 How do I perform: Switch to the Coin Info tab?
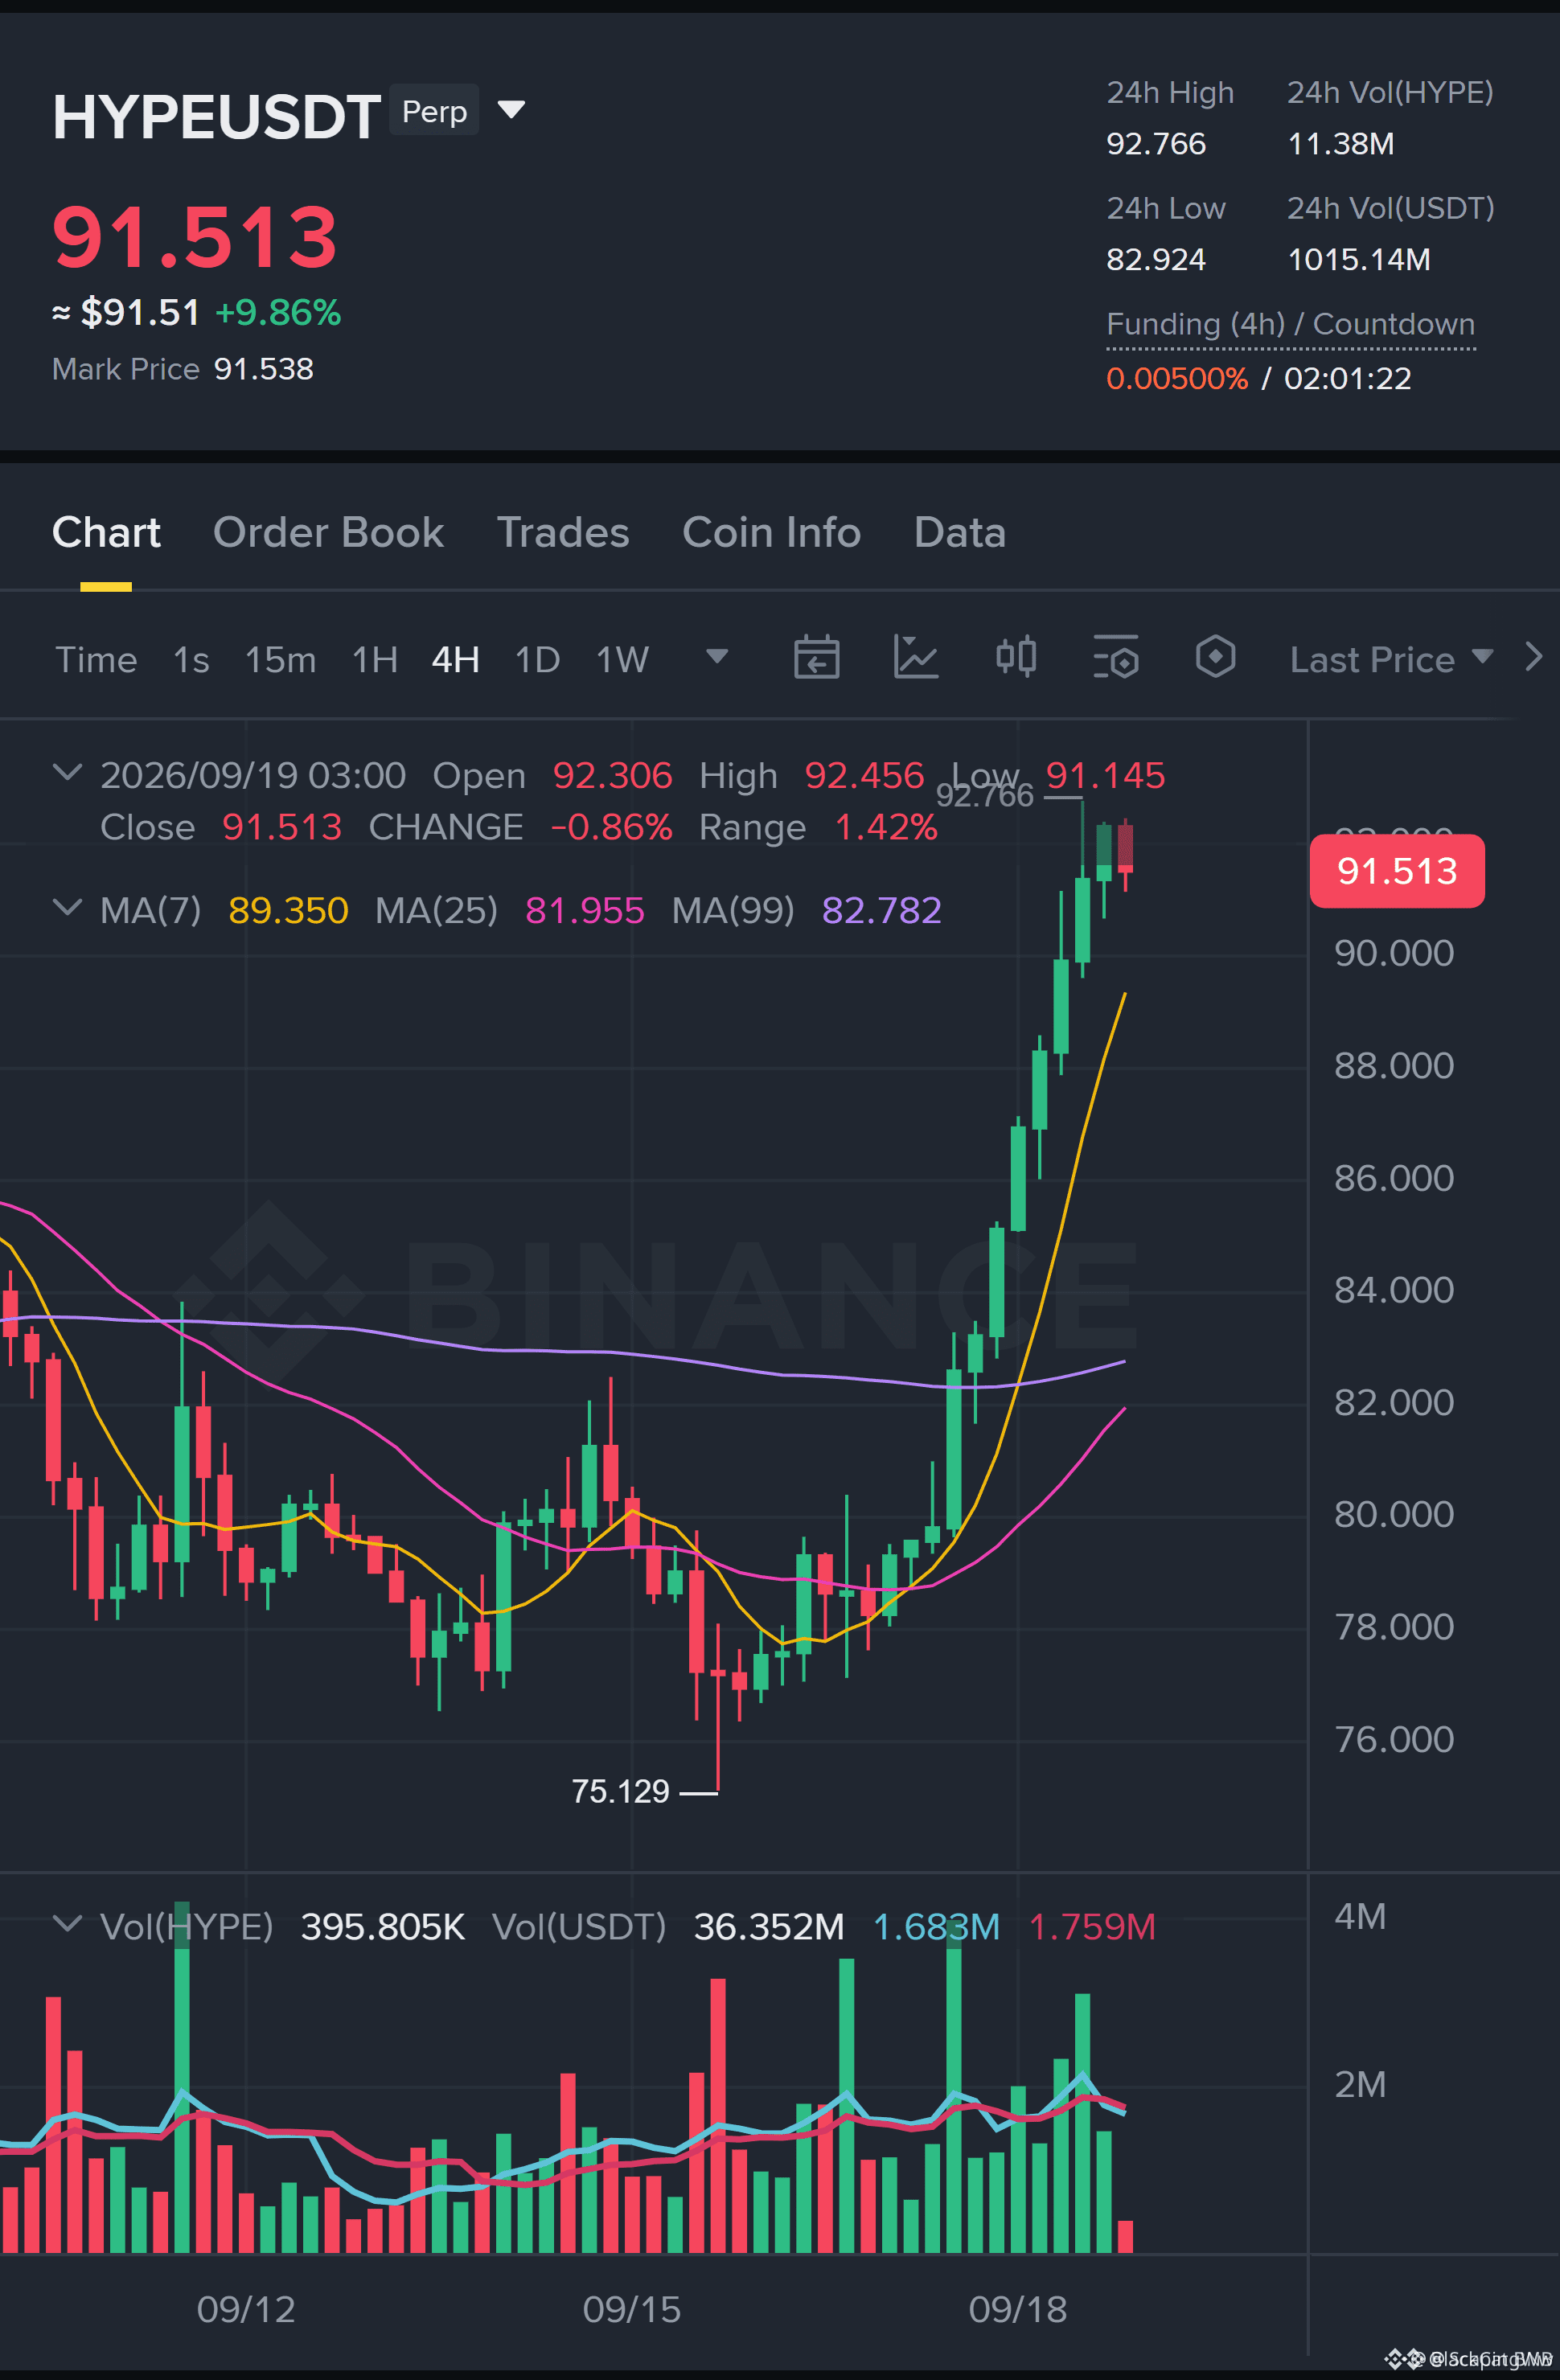pos(771,533)
